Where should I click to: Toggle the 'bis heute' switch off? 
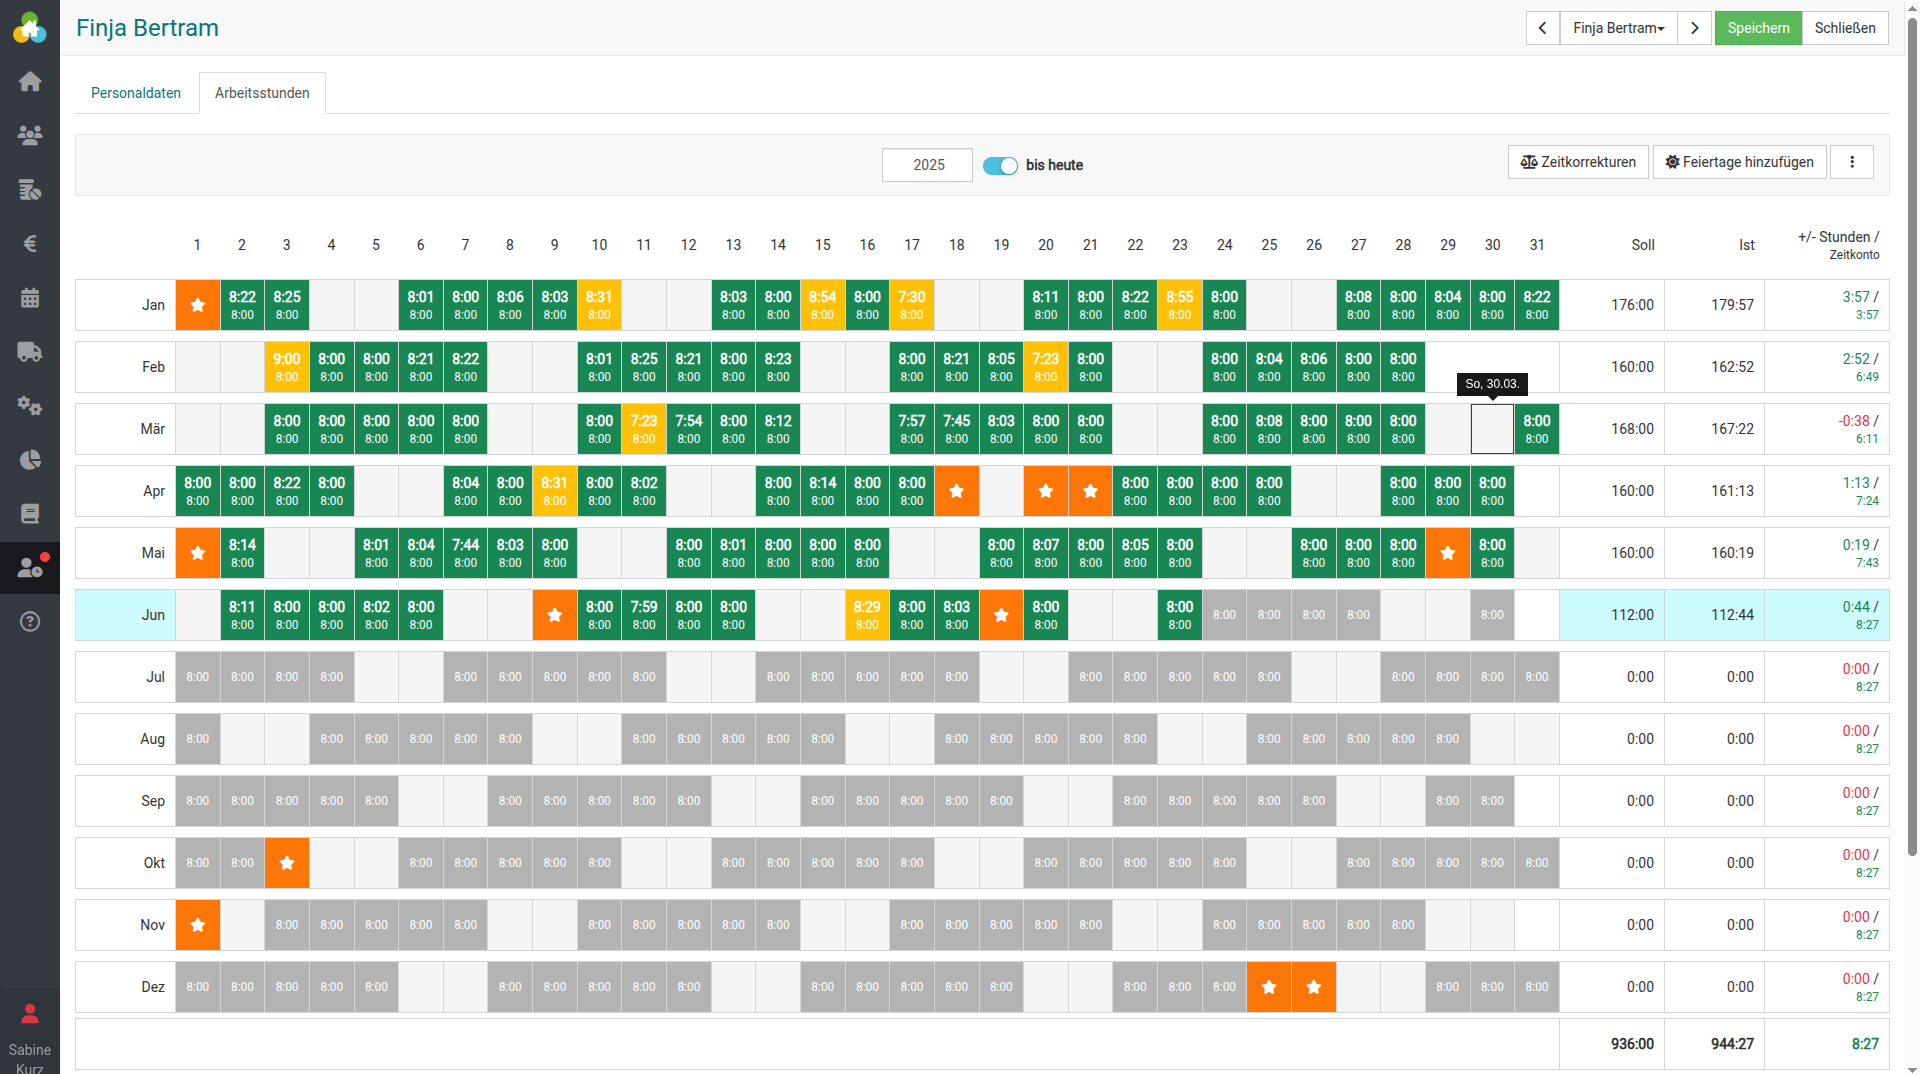1000,166
